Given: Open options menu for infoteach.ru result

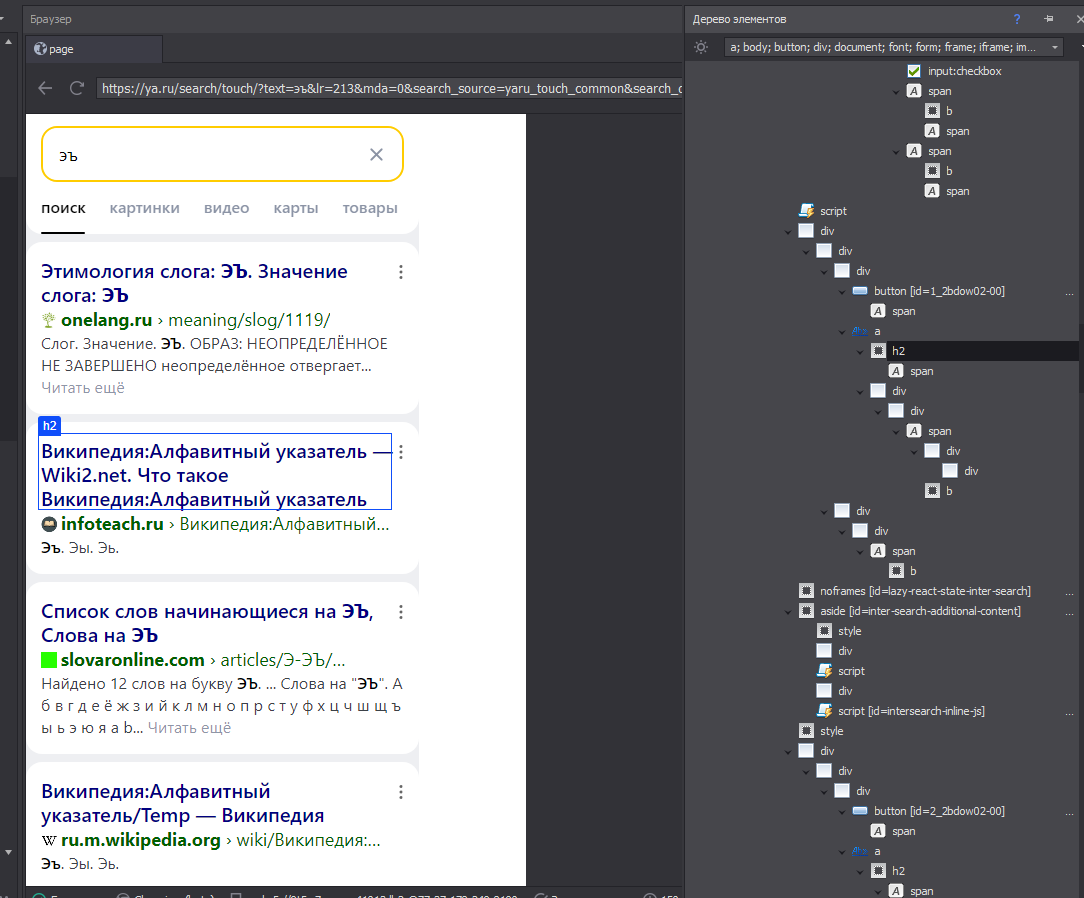Looking at the screenshot, I should 401,452.
